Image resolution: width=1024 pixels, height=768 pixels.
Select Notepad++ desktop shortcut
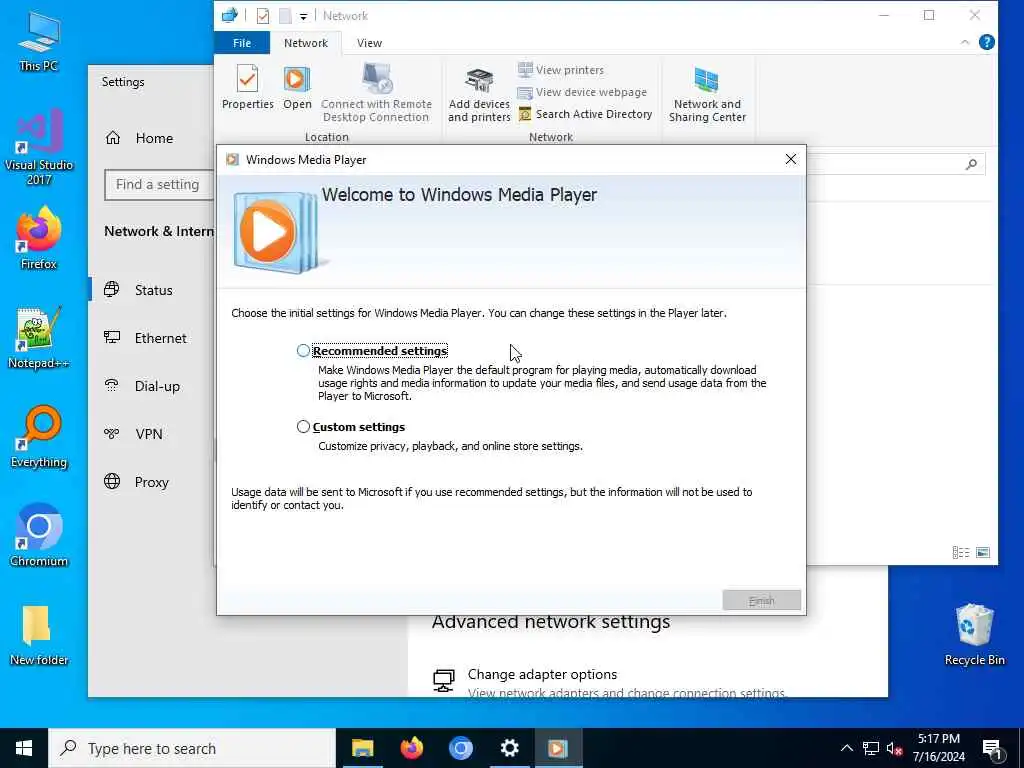click(x=39, y=338)
